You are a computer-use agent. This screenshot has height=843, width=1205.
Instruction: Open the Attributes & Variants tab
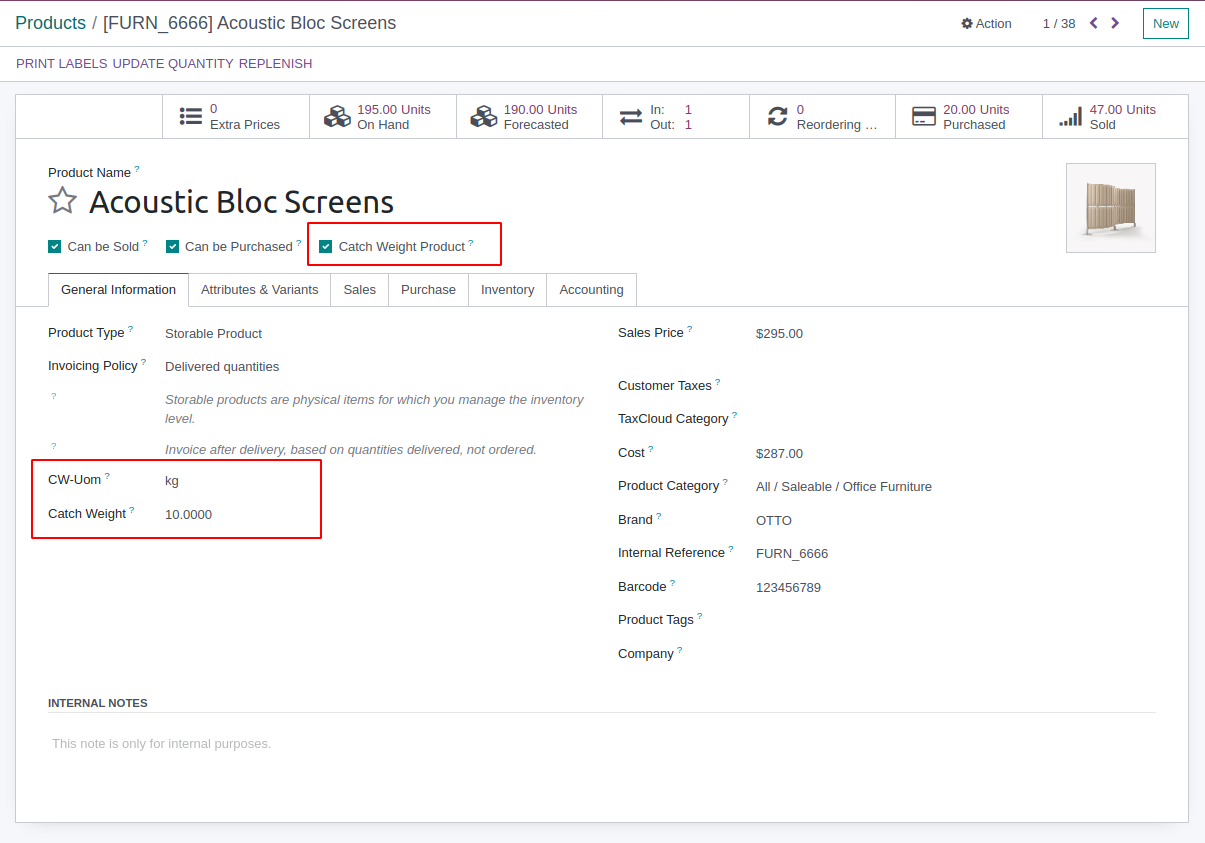coord(259,290)
